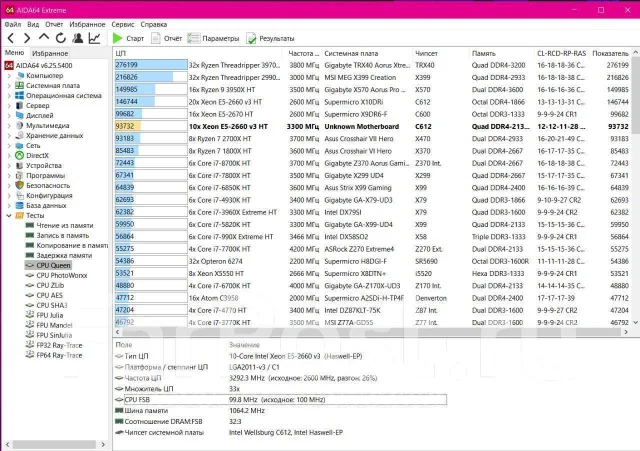Select the Устройства icon in the tree
The height and width of the screenshot is (451, 640).
coord(19,166)
